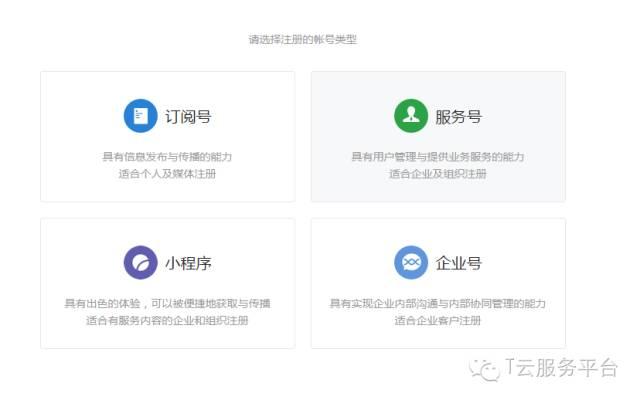The image size is (640, 400).
Task: Click text 适合企业及组织注册
Action: pyautogui.click(x=438, y=174)
